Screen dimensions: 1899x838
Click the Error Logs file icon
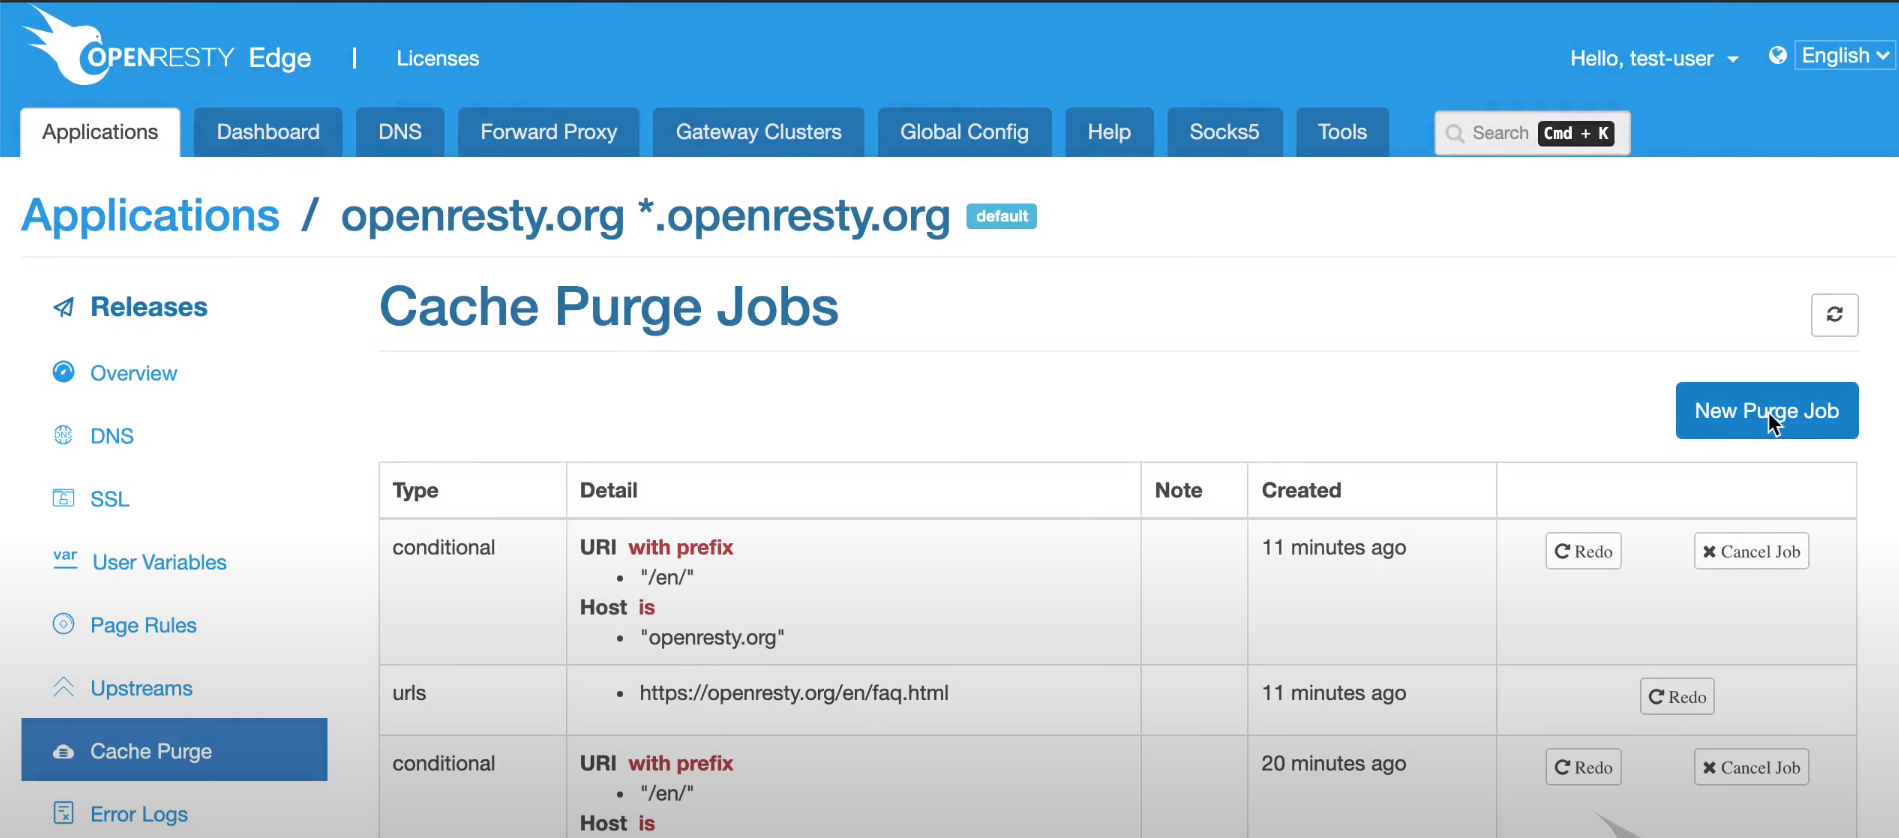click(x=63, y=813)
